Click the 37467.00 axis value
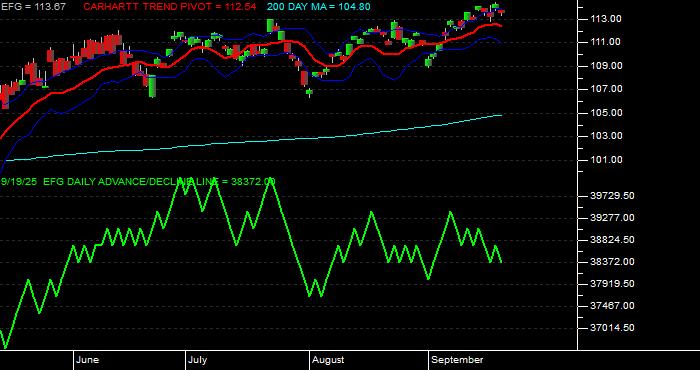 [x=612, y=306]
